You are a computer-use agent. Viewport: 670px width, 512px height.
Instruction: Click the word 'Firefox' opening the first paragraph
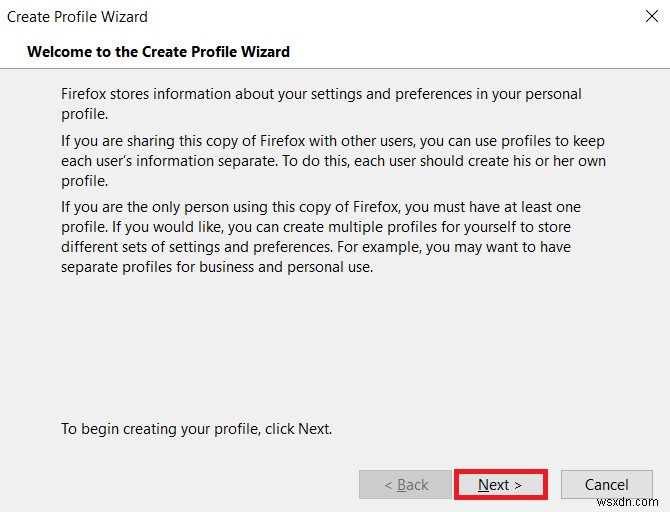click(87, 94)
